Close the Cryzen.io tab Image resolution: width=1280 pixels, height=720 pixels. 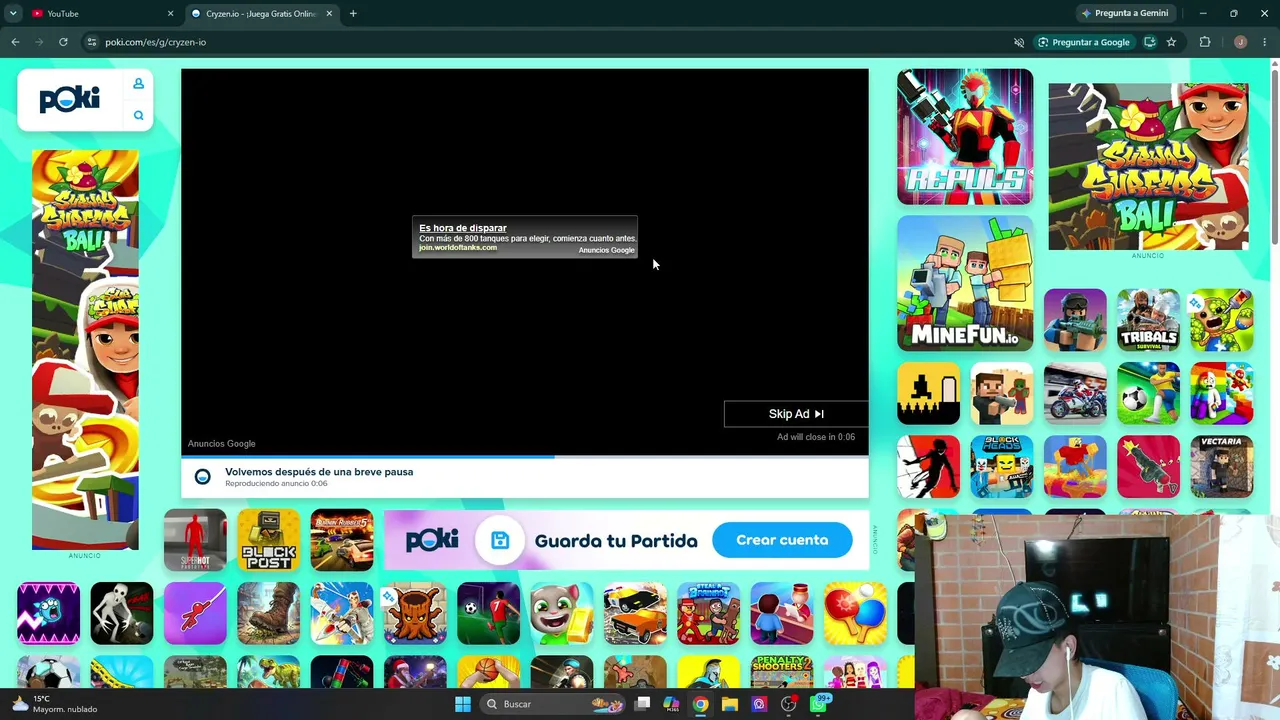(329, 14)
